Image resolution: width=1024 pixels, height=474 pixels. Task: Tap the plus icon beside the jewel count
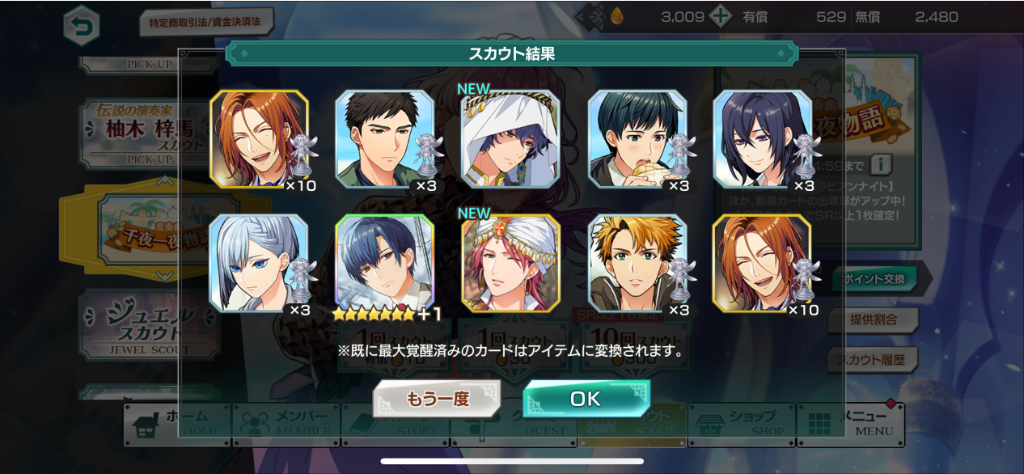pos(720,17)
